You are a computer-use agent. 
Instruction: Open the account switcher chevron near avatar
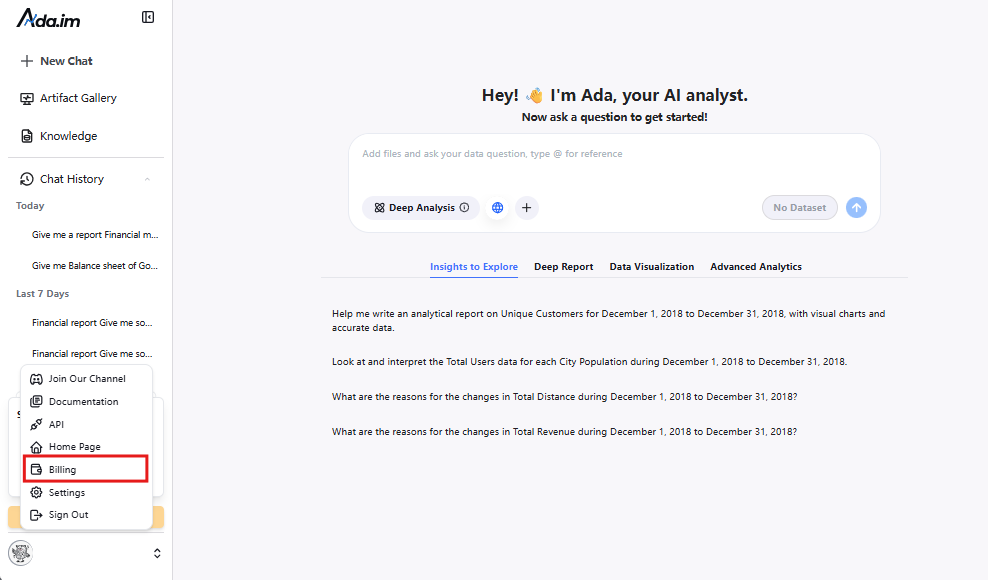point(157,552)
